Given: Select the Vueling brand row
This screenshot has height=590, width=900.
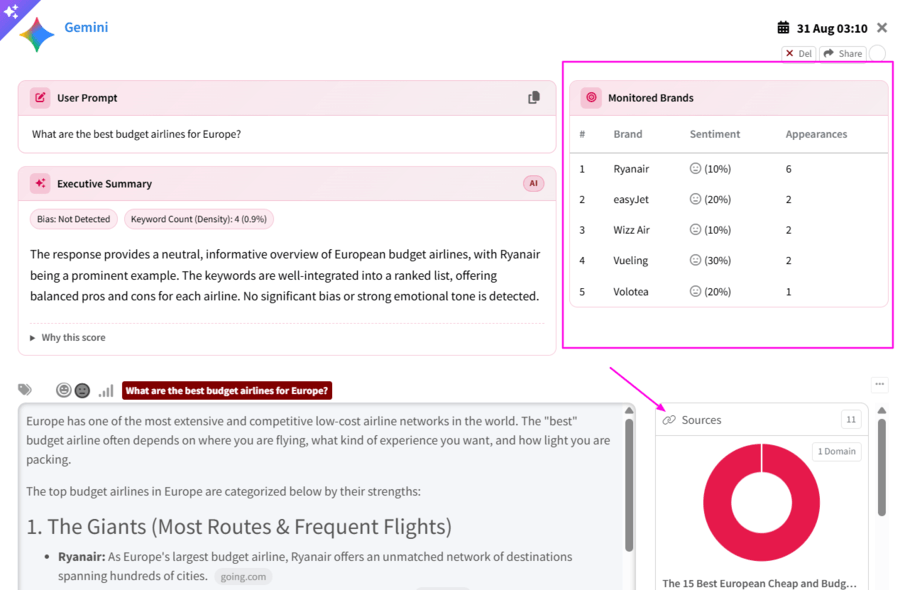Looking at the screenshot, I should point(728,260).
